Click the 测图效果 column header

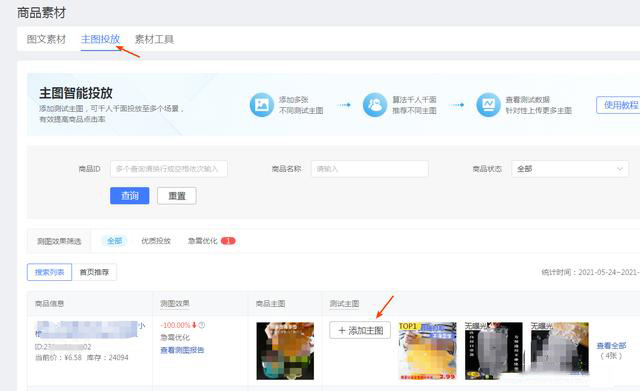[x=175, y=303]
